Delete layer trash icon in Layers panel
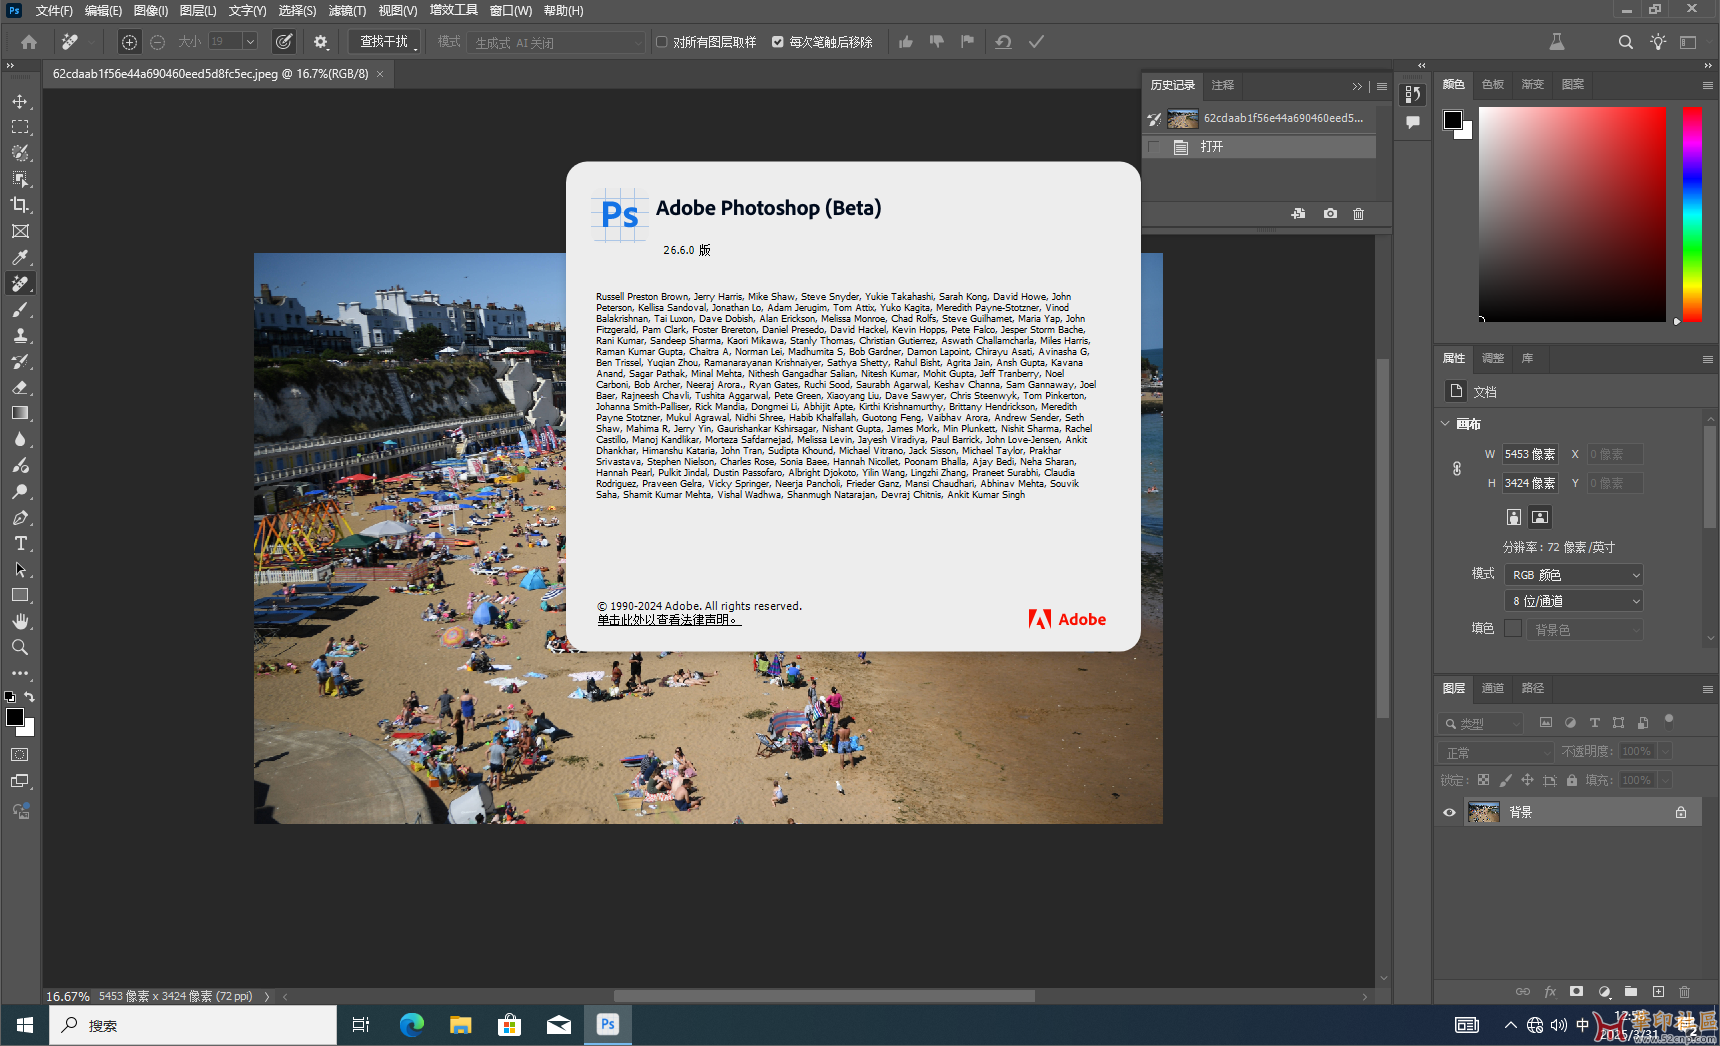The height and width of the screenshot is (1046, 1720). pyautogui.click(x=1685, y=992)
